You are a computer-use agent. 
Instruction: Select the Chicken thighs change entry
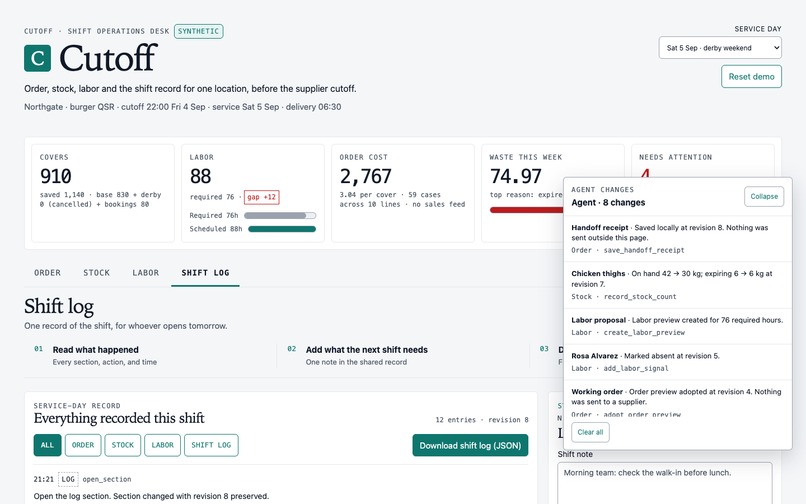tap(677, 285)
